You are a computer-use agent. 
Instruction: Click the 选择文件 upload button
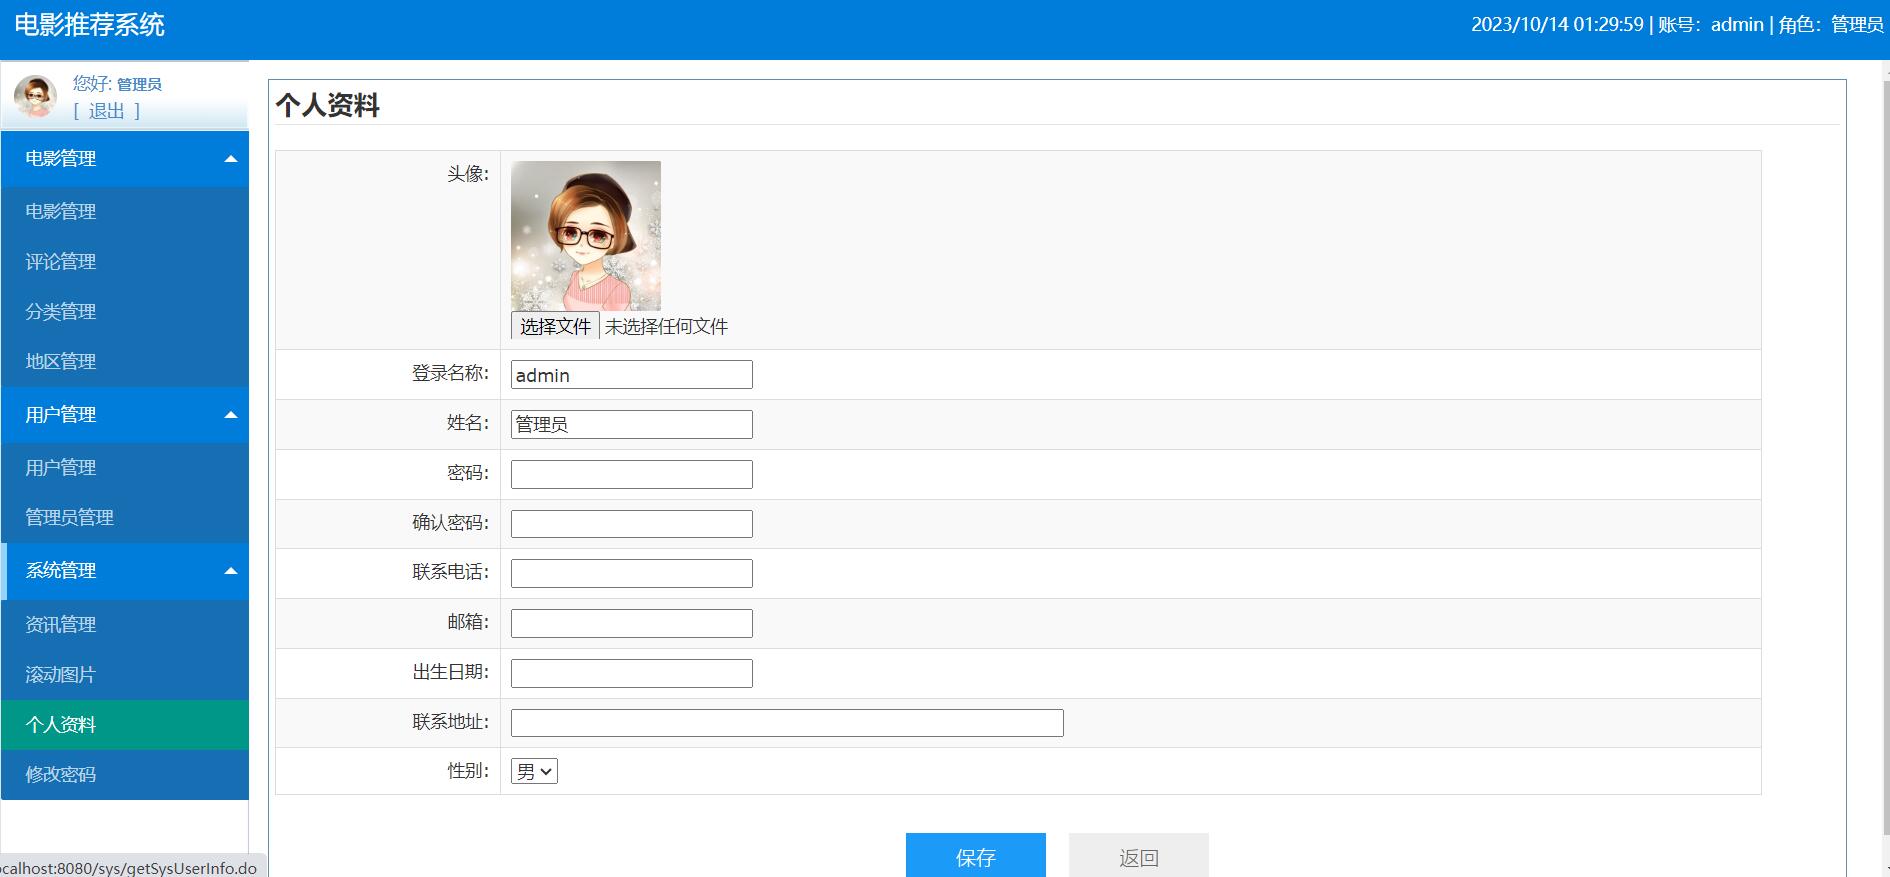pyautogui.click(x=555, y=326)
